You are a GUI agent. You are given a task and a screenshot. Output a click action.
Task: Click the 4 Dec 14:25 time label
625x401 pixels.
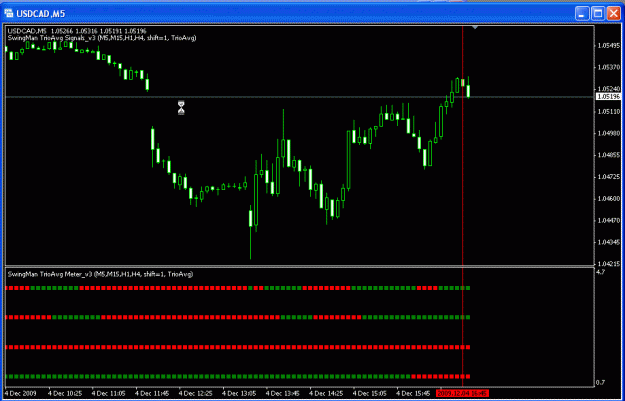pos(326,393)
